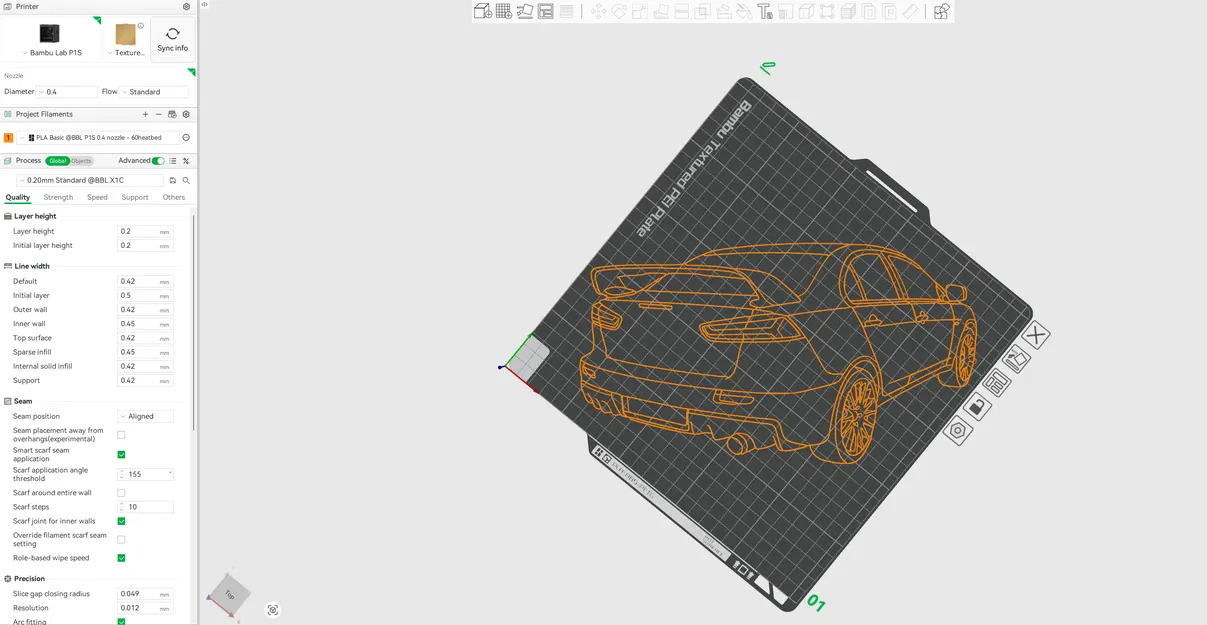Viewport: 1207px width, 625px height.
Task: Click the Add model cube icon
Action: [x=482, y=12]
